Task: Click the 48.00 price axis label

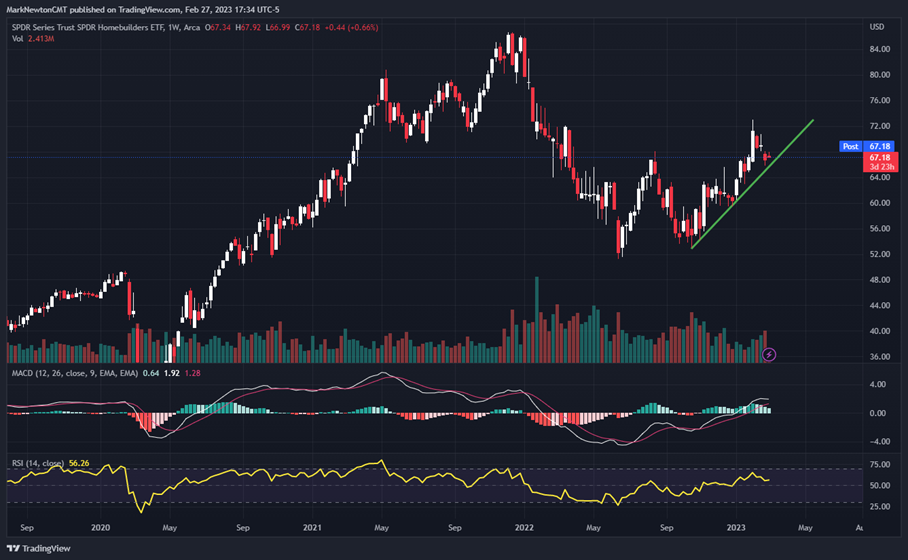Action: (x=880, y=280)
